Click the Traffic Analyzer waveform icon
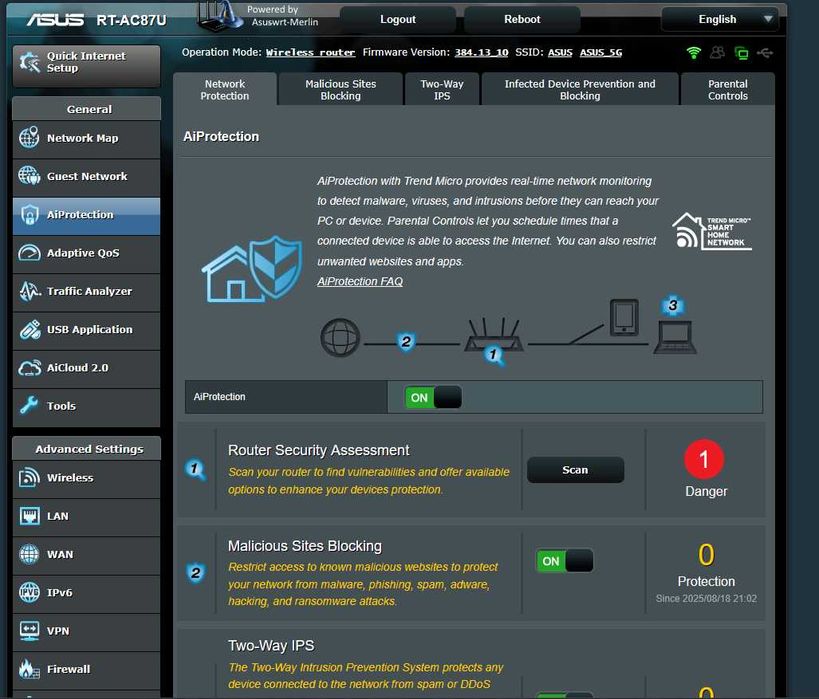Viewport: 819px width, 699px height. [x=30, y=291]
